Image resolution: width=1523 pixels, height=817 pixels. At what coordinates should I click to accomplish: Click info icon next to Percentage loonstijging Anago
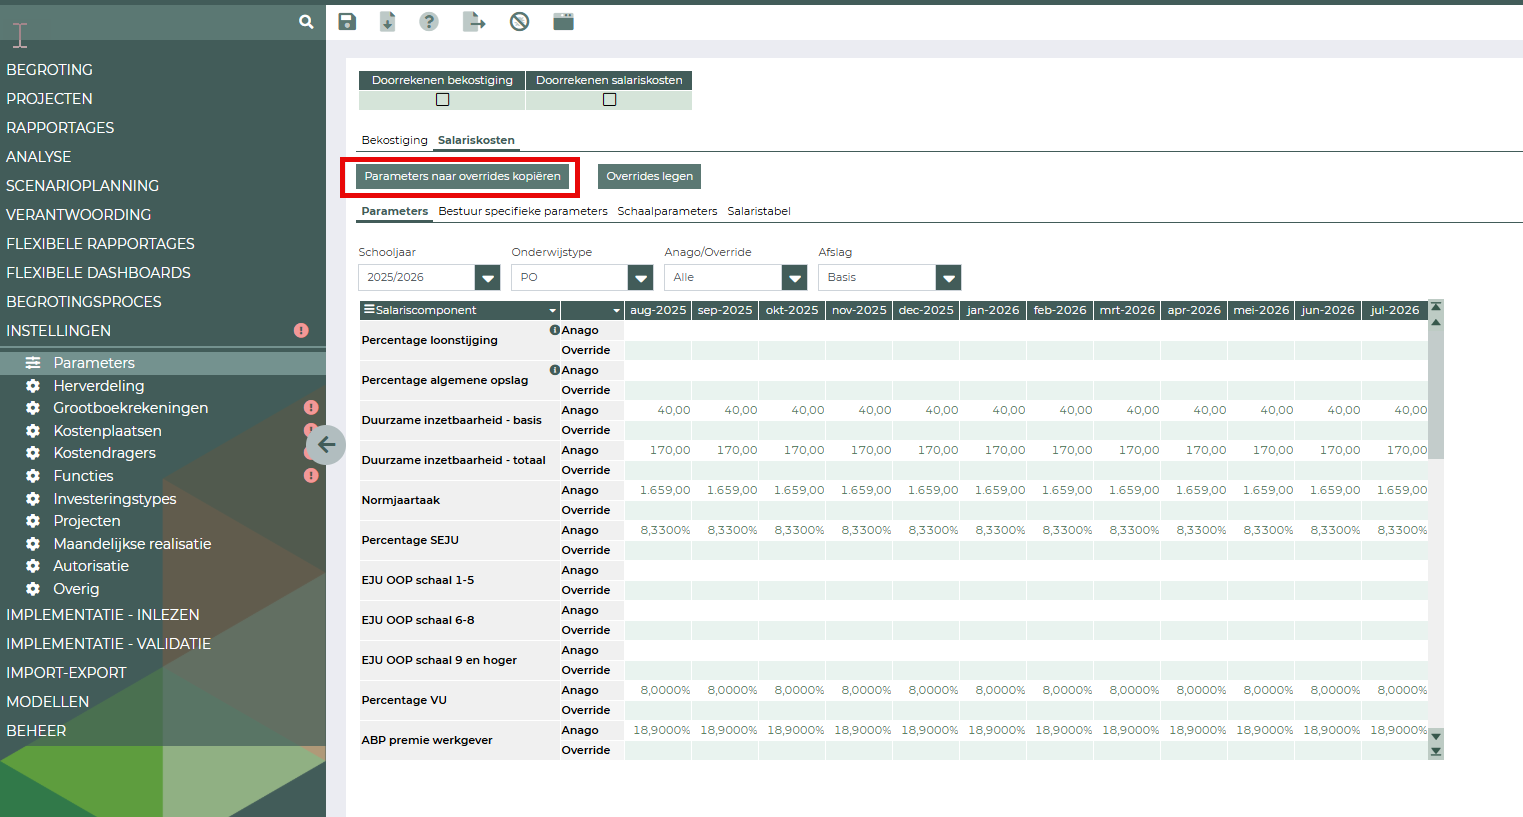554,330
